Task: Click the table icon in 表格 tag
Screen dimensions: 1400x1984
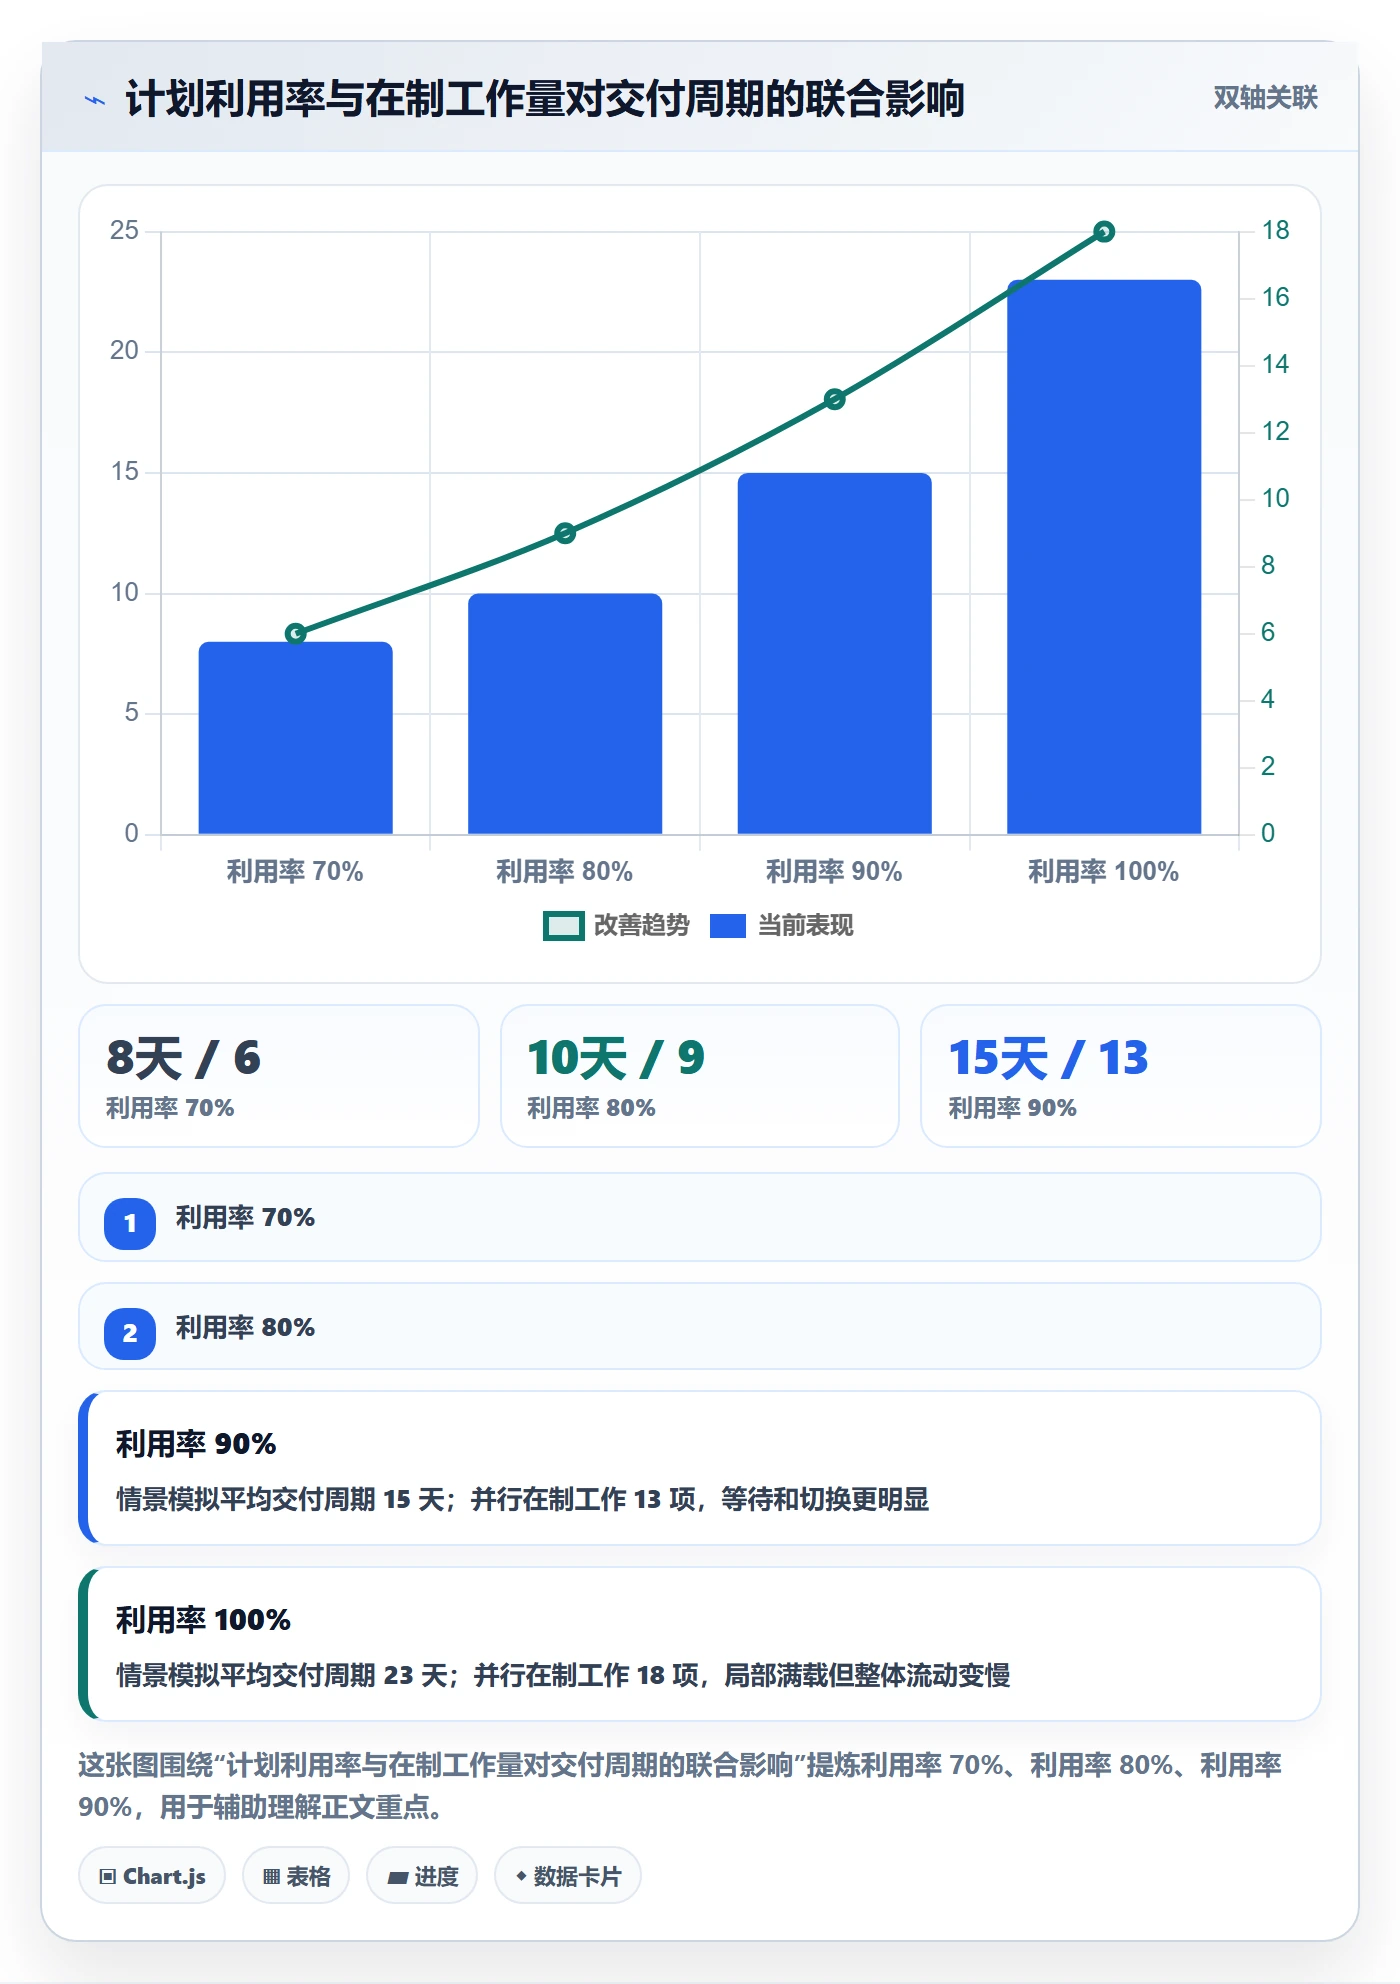Action: [x=271, y=1876]
